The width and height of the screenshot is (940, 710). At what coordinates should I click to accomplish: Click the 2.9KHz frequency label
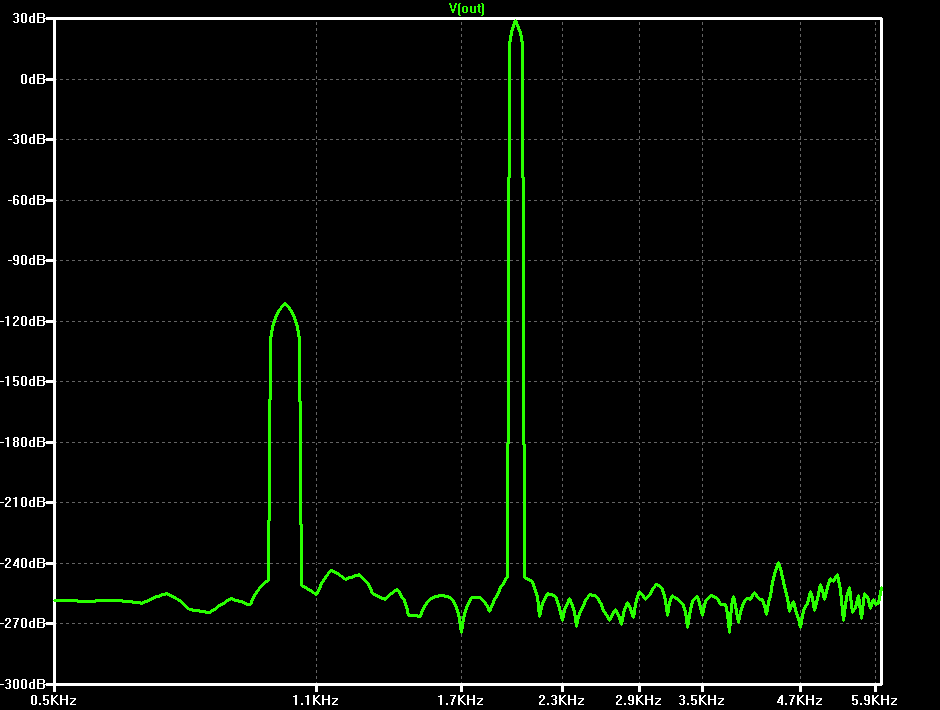[x=638, y=700]
